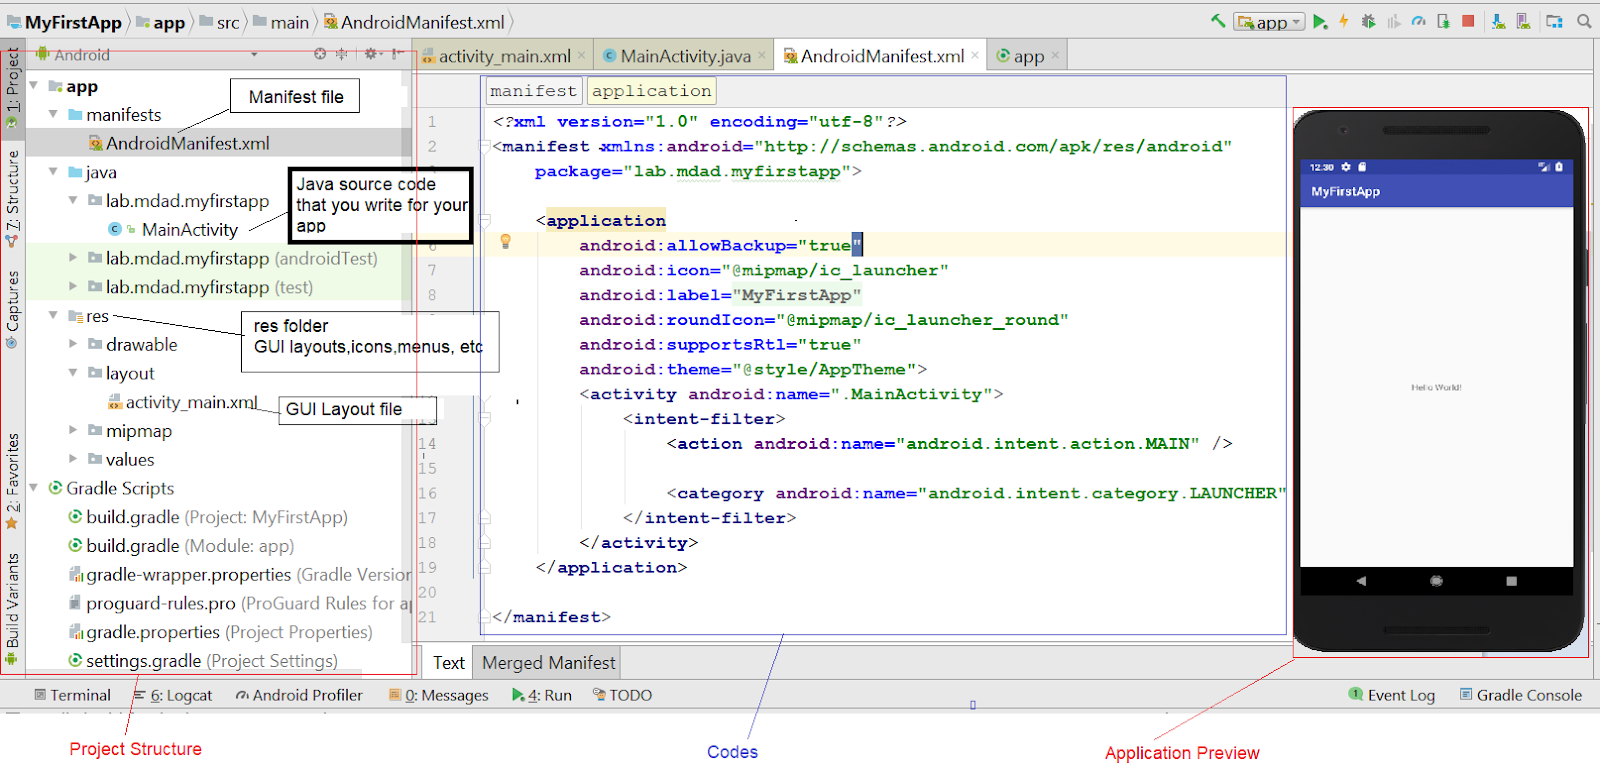1600x772 pixels.
Task: Expand lab.mdad.myfirstapp (test) package
Action: pyautogui.click(x=73, y=287)
